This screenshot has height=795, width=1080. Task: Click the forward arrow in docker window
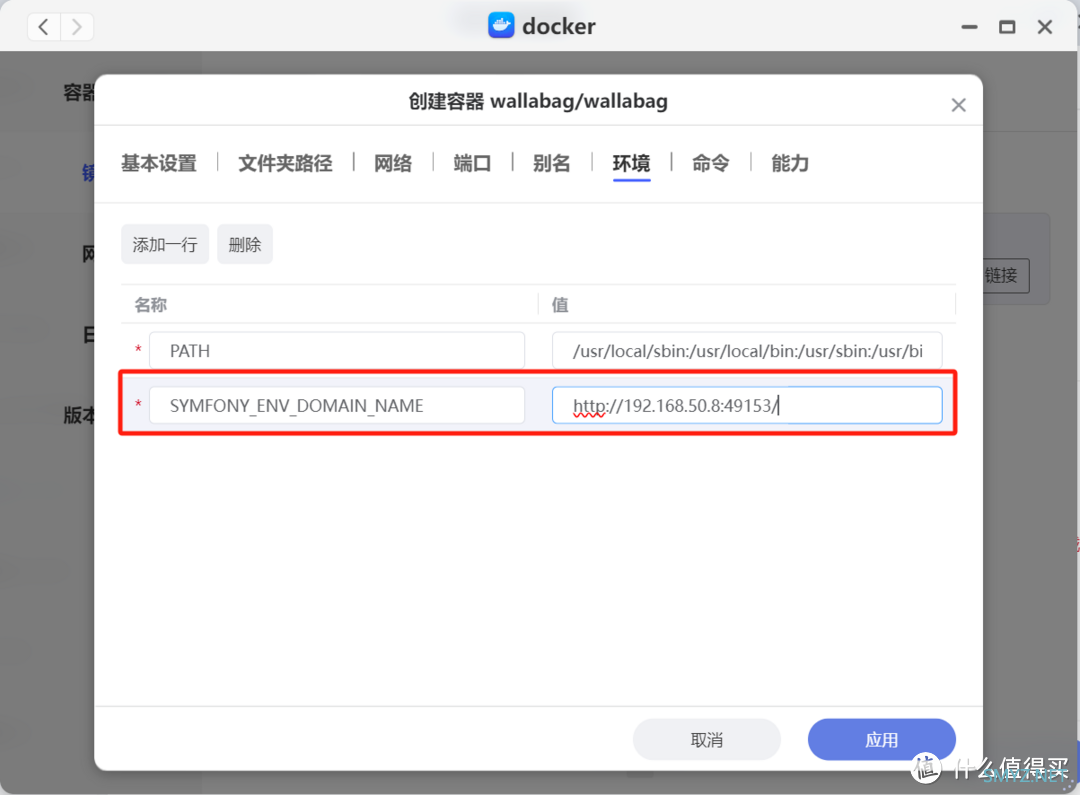(x=76, y=27)
